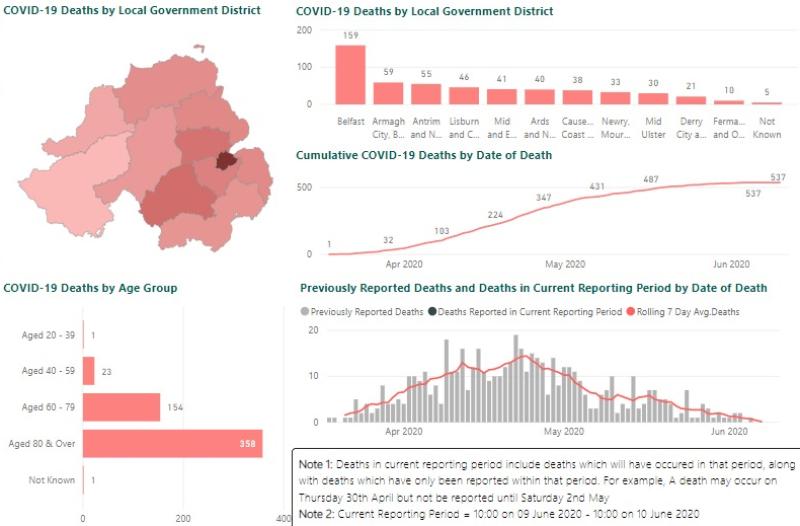
Task: Select the Ards and N... bar with 40
Action: [x=539, y=97]
